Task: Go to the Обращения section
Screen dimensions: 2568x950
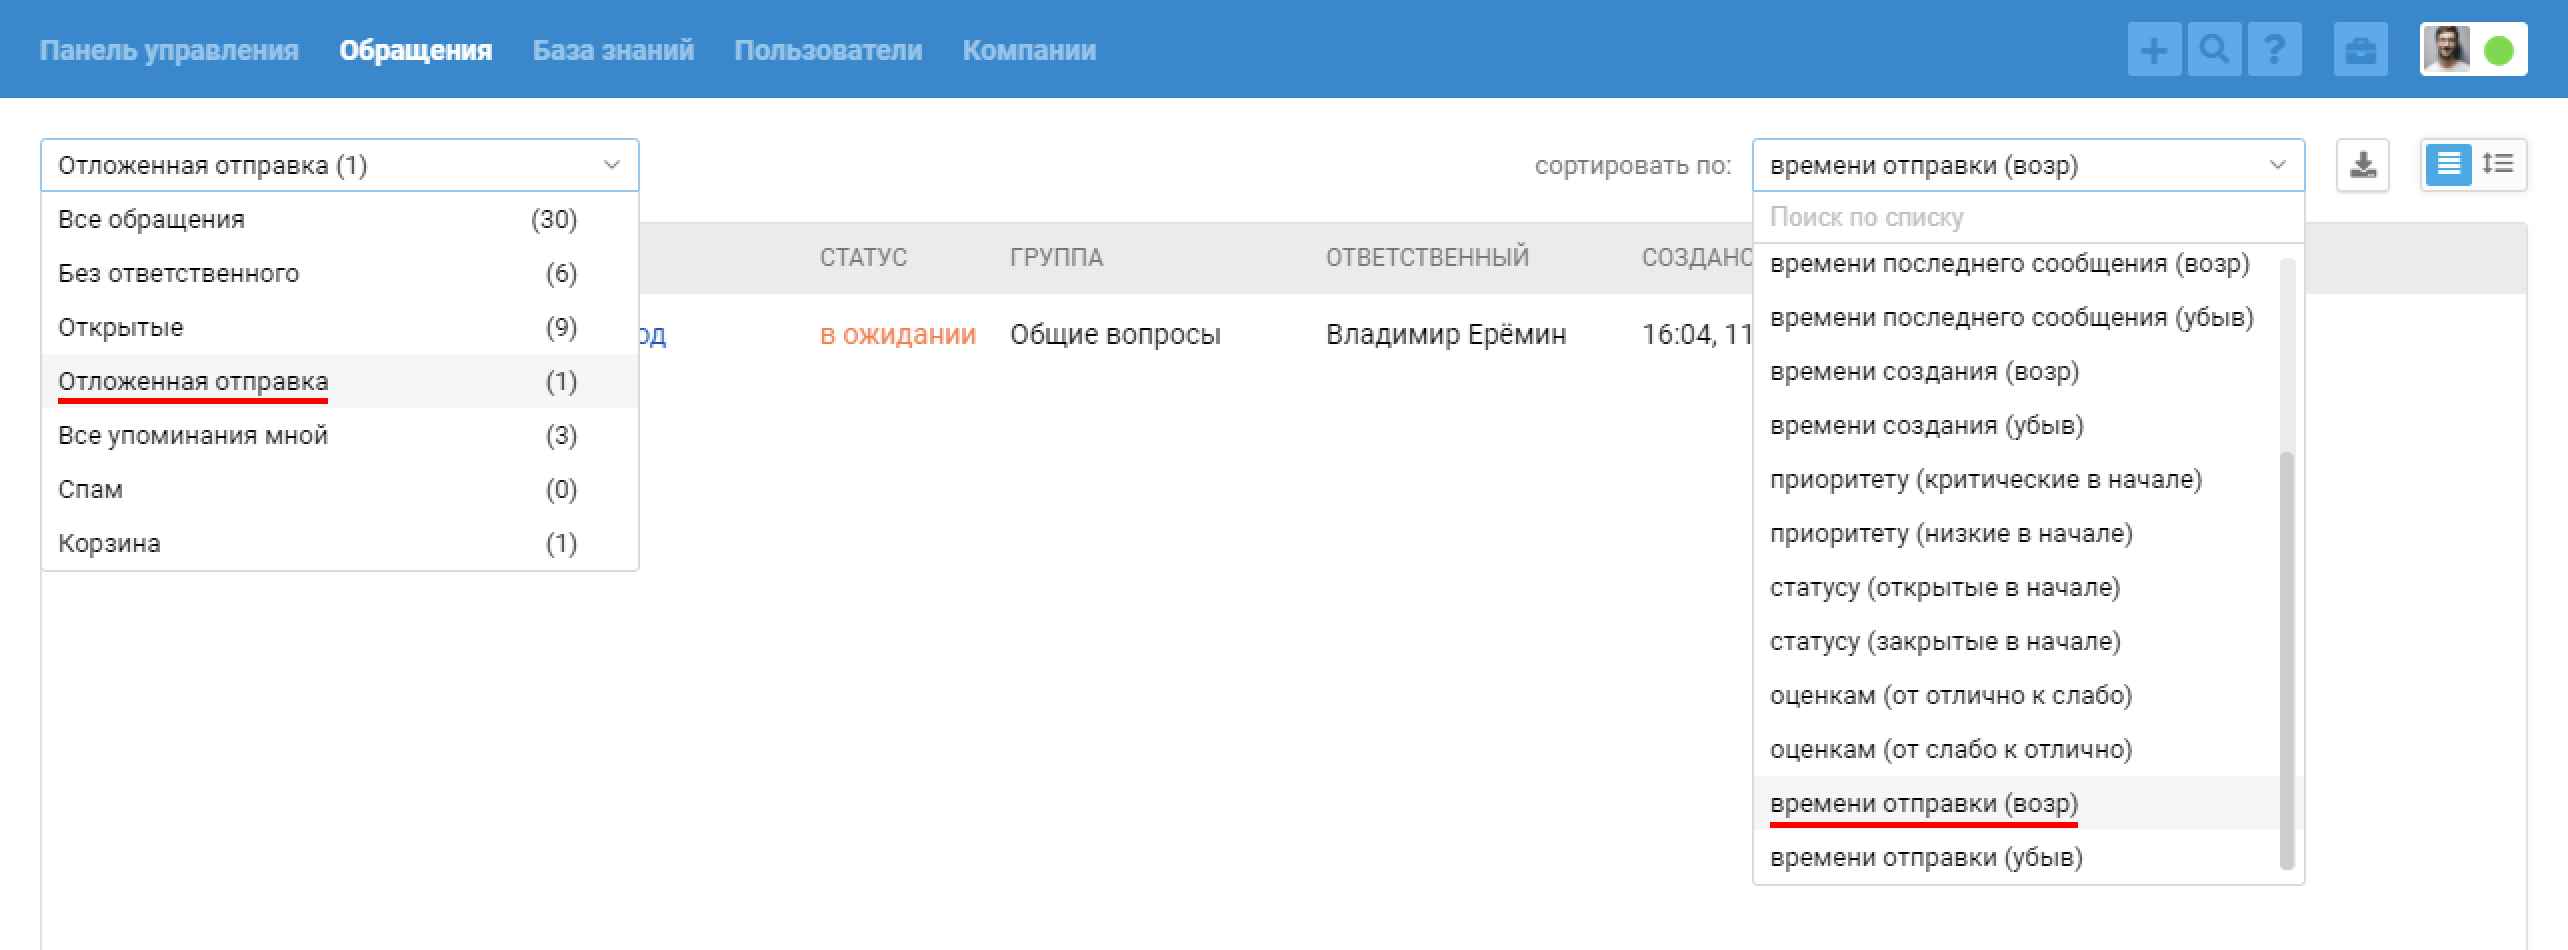Action: [415, 50]
